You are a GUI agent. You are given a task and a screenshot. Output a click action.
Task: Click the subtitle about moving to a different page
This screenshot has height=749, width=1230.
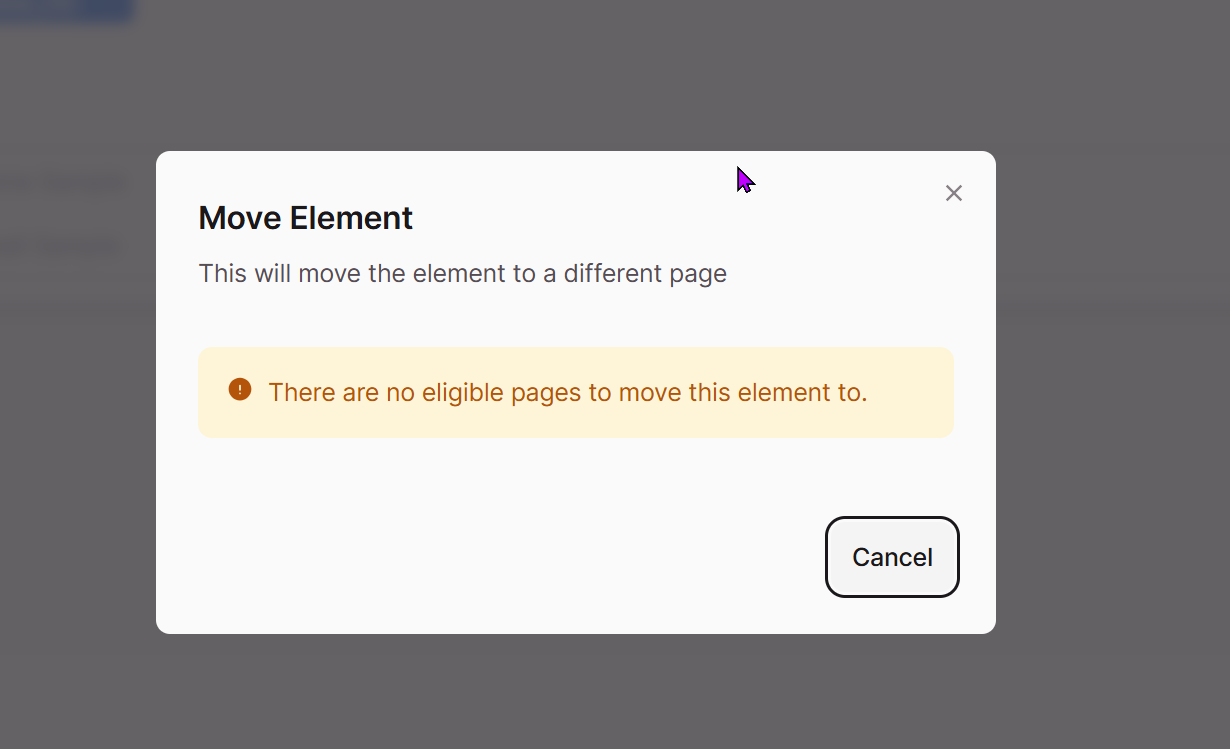click(x=463, y=273)
